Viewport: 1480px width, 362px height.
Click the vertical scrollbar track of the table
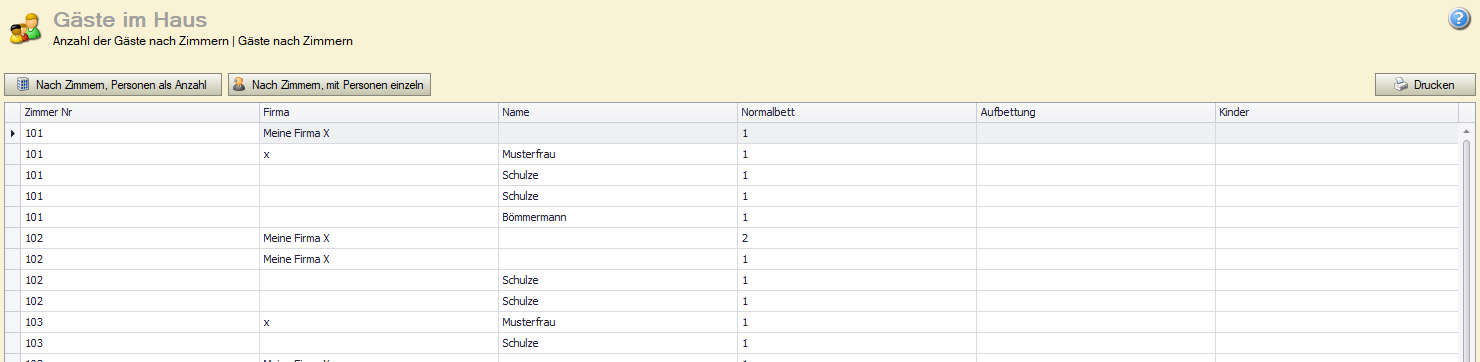pos(1467,250)
